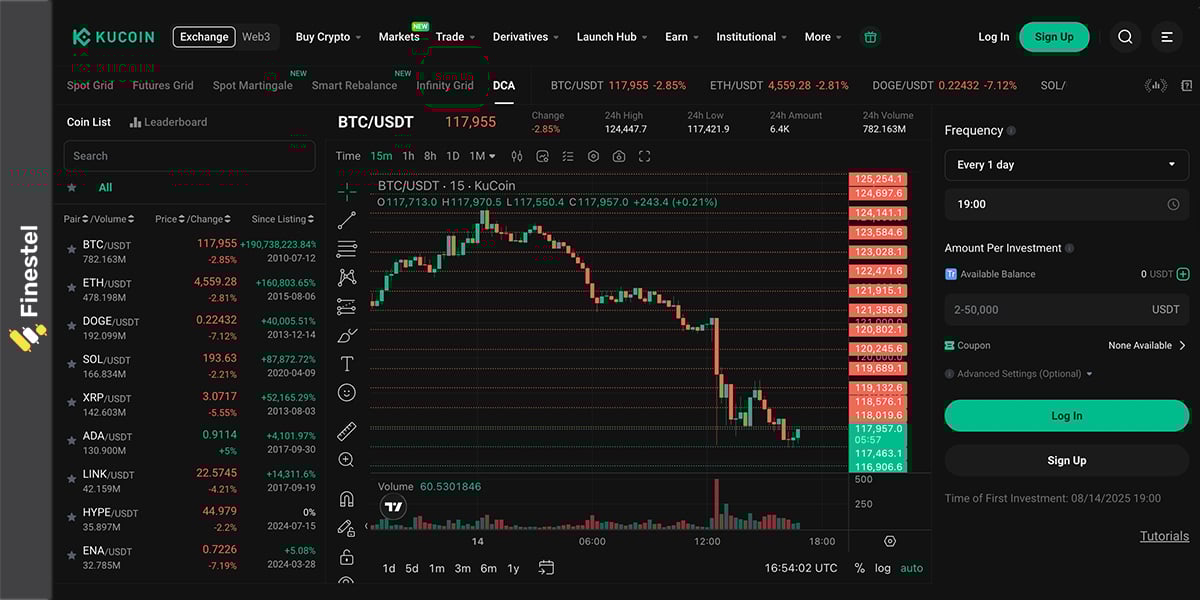
Task: Expand the Earn menu
Action: tap(682, 37)
